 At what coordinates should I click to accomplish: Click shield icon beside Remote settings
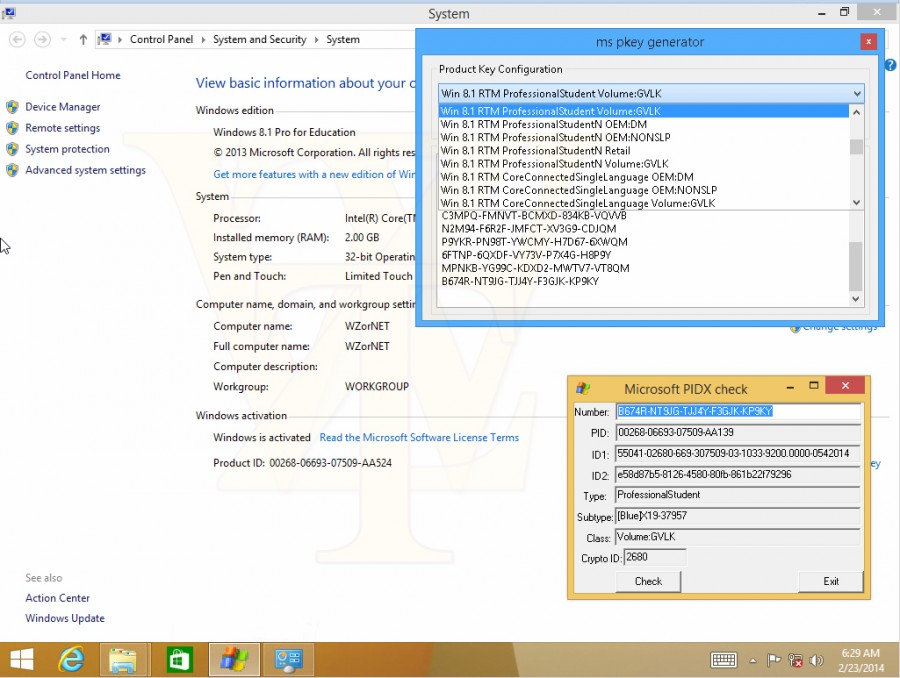[12, 128]
